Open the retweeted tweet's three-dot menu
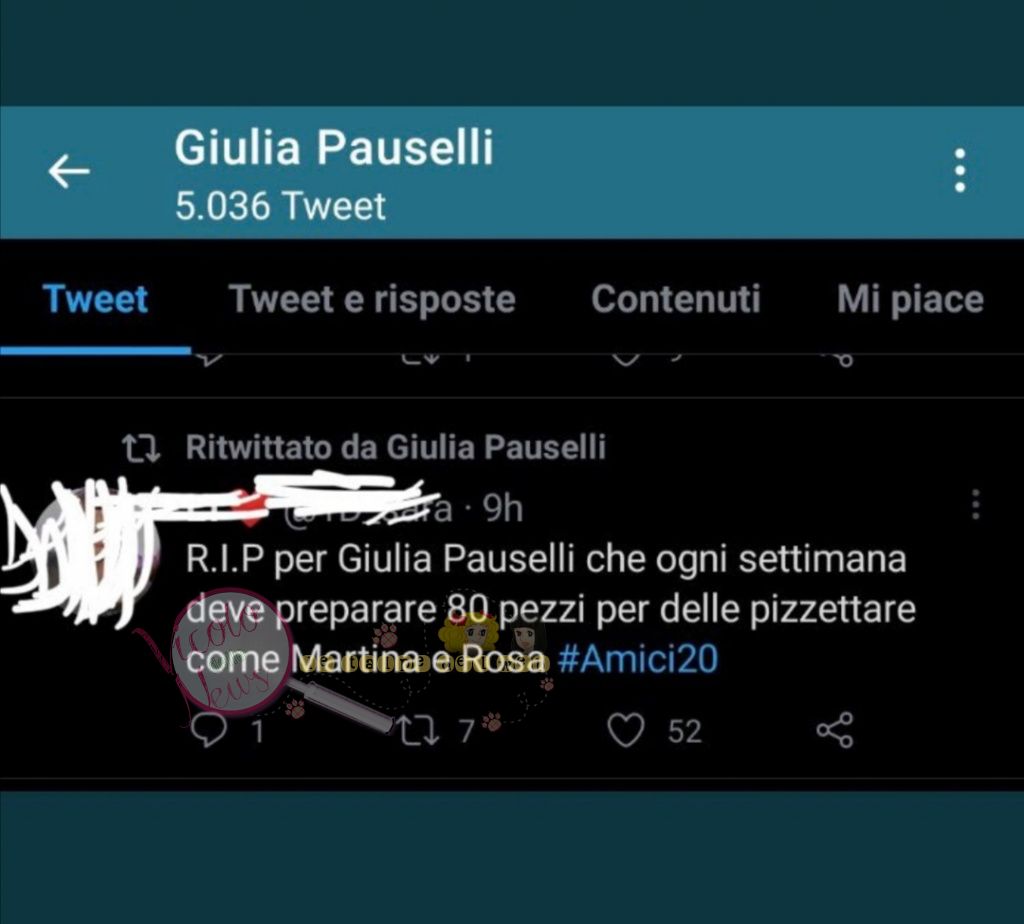1024x924 pixels. click(976, 504)
